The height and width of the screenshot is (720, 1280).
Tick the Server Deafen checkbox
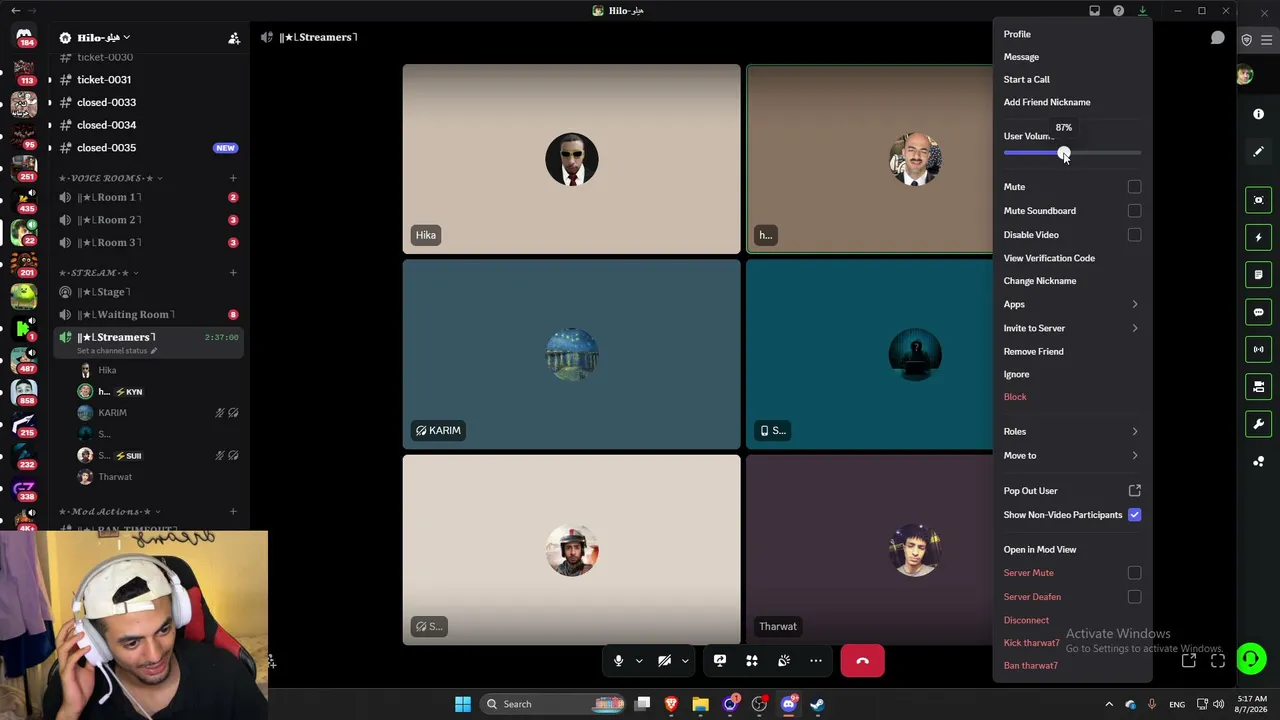(1134, 597)
